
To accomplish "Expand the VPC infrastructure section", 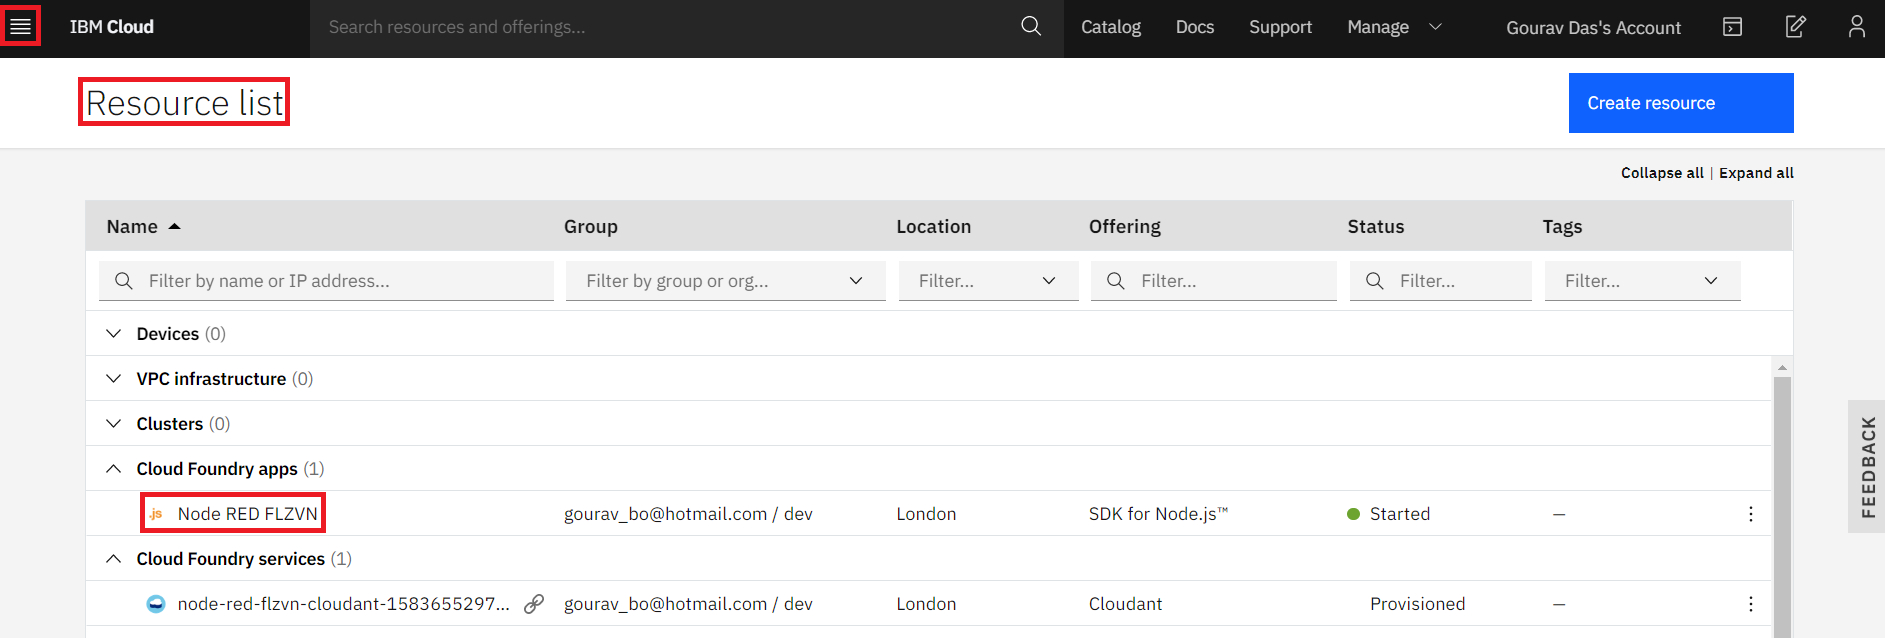I will point(114,379).
